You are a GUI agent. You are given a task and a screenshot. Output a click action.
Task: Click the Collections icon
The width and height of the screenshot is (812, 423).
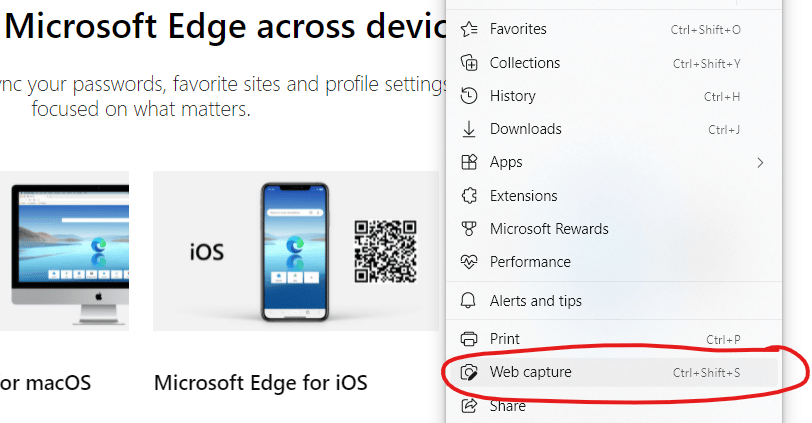pyautogui.click(x=469, y=63)
